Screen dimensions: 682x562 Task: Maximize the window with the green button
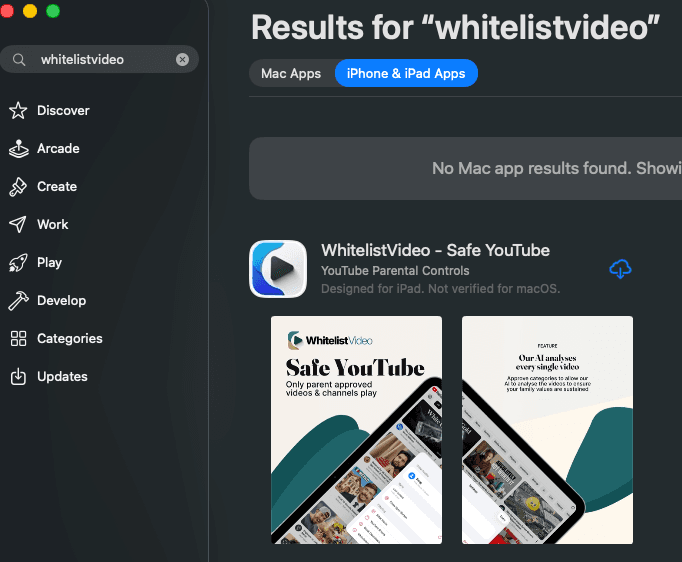[x=53, y=11]
